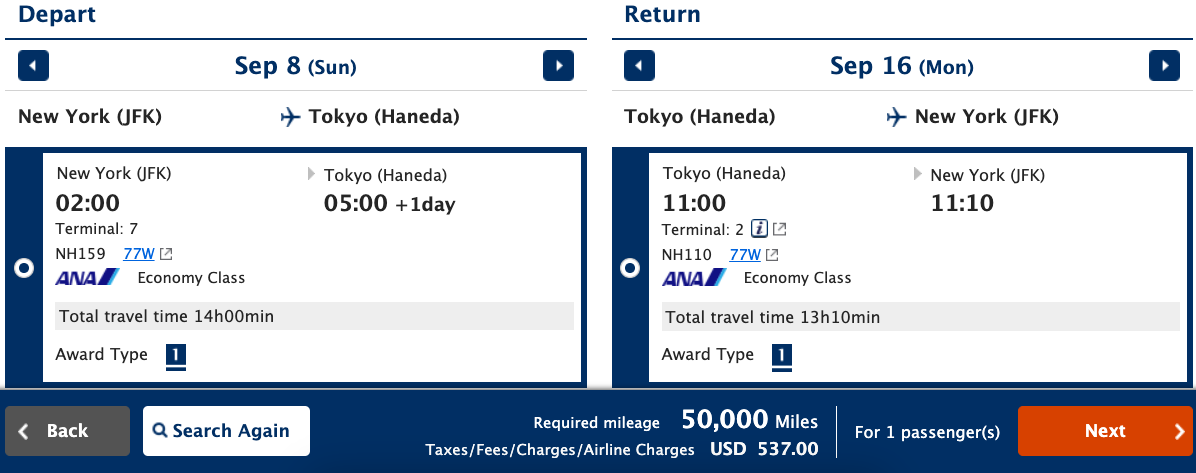Viewport: 1196px width, 473px height.
Task: Open 77W aircraft link for flight NH159
Action: pyautogui.click(x=139, y=254)
